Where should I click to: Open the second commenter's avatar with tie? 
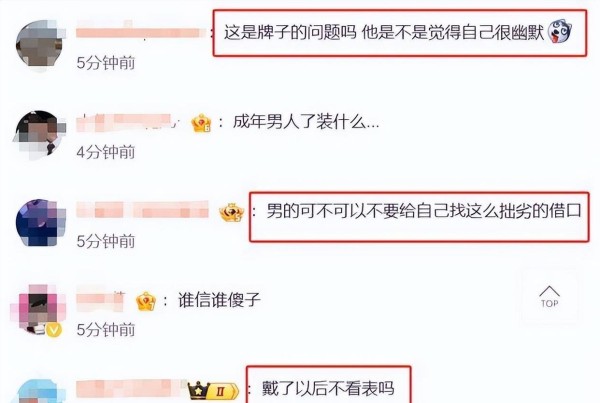pos(39,134)
